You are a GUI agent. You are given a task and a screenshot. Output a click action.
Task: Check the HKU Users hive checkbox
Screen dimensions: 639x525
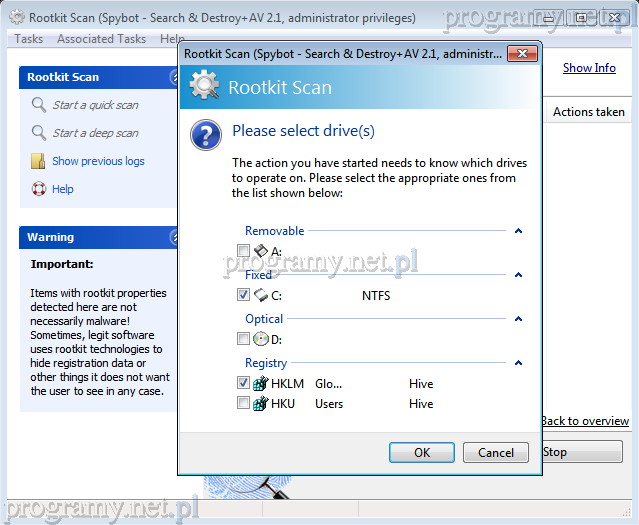click(x=243, y=404)
